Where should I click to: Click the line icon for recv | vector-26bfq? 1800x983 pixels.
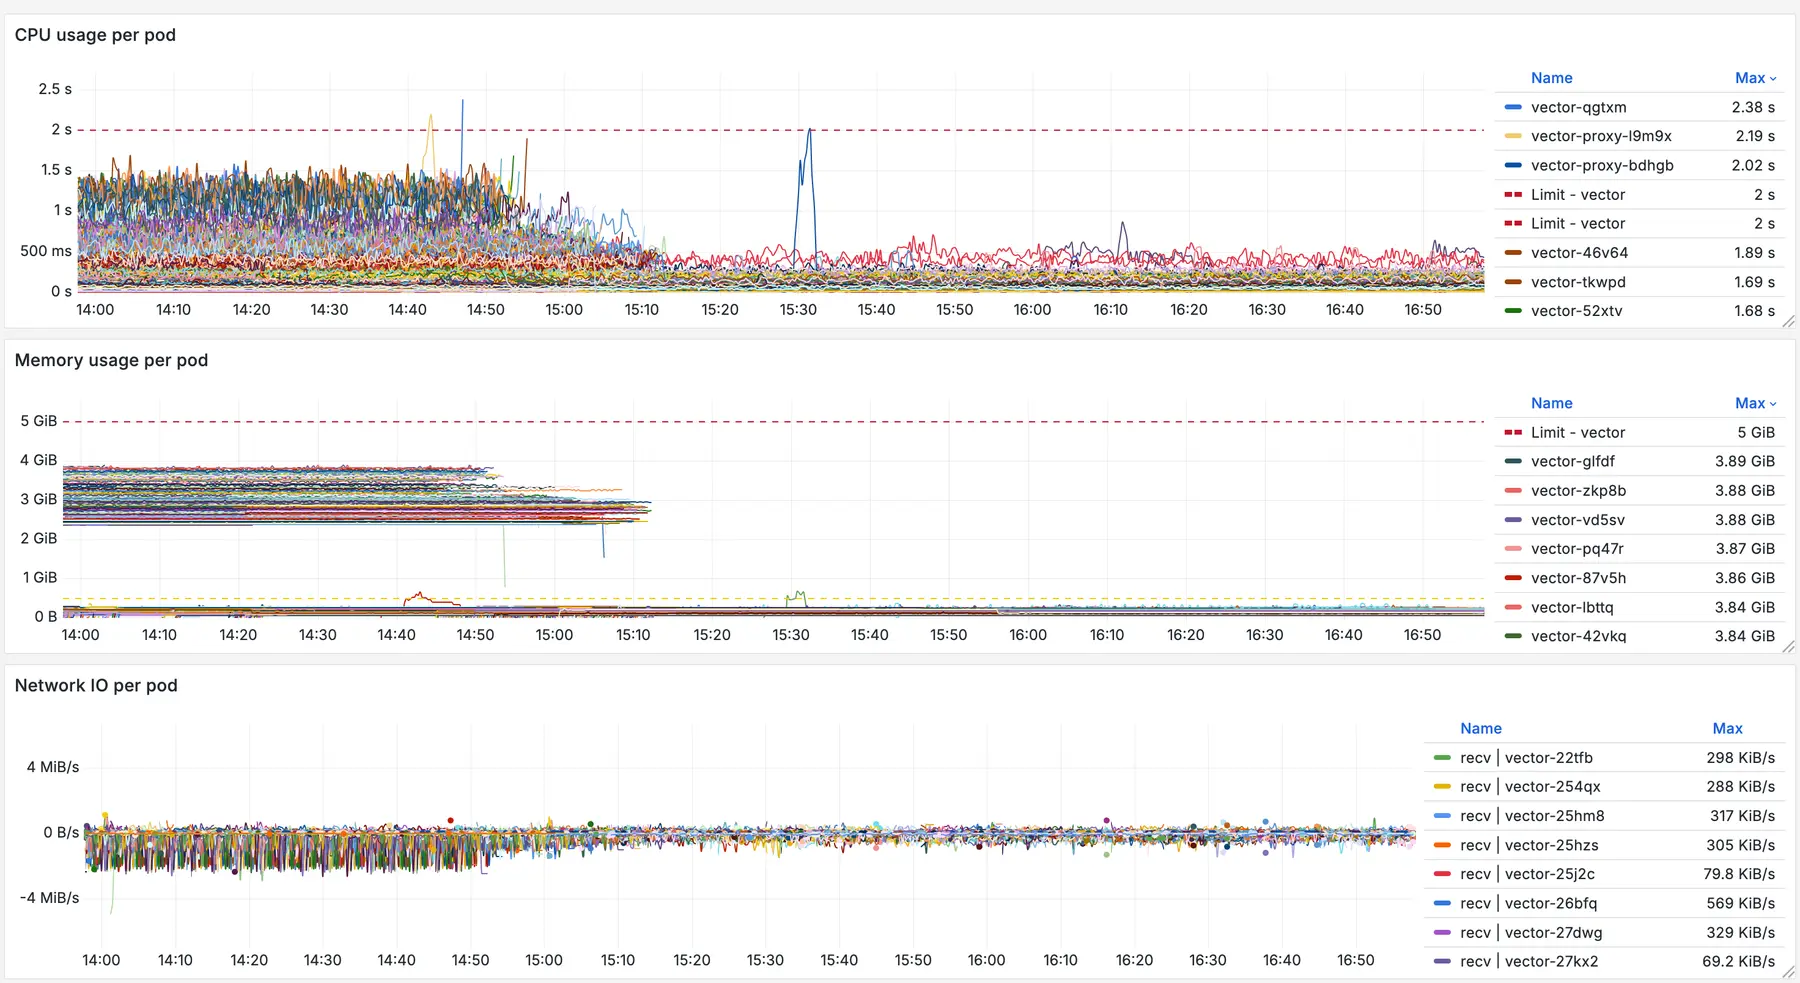point(1441,903)
